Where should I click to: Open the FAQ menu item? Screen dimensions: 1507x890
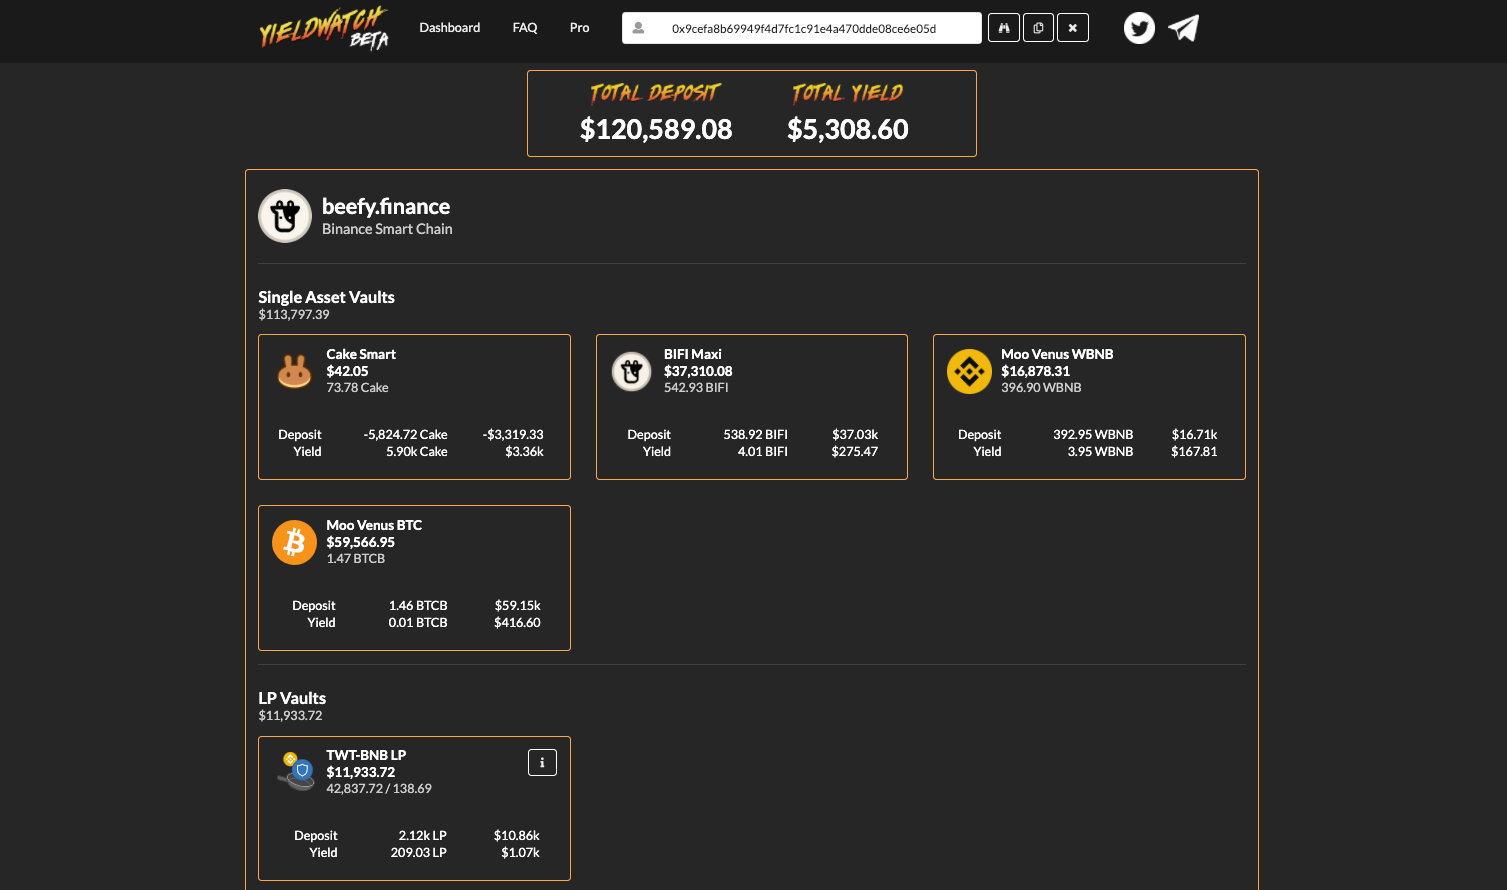(525, 28)
